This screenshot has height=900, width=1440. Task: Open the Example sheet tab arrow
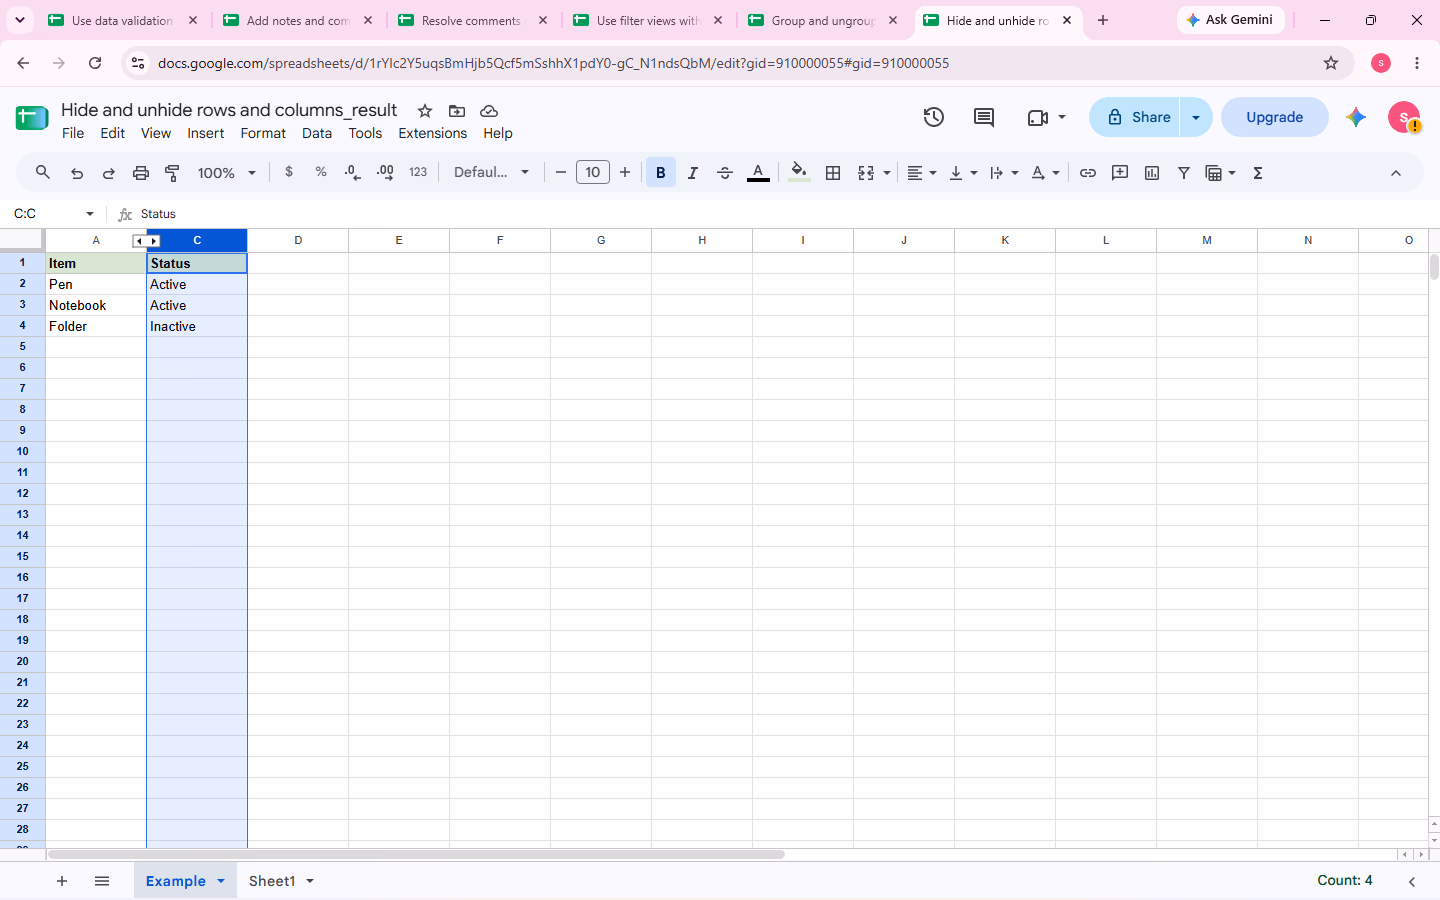(221, 881)
